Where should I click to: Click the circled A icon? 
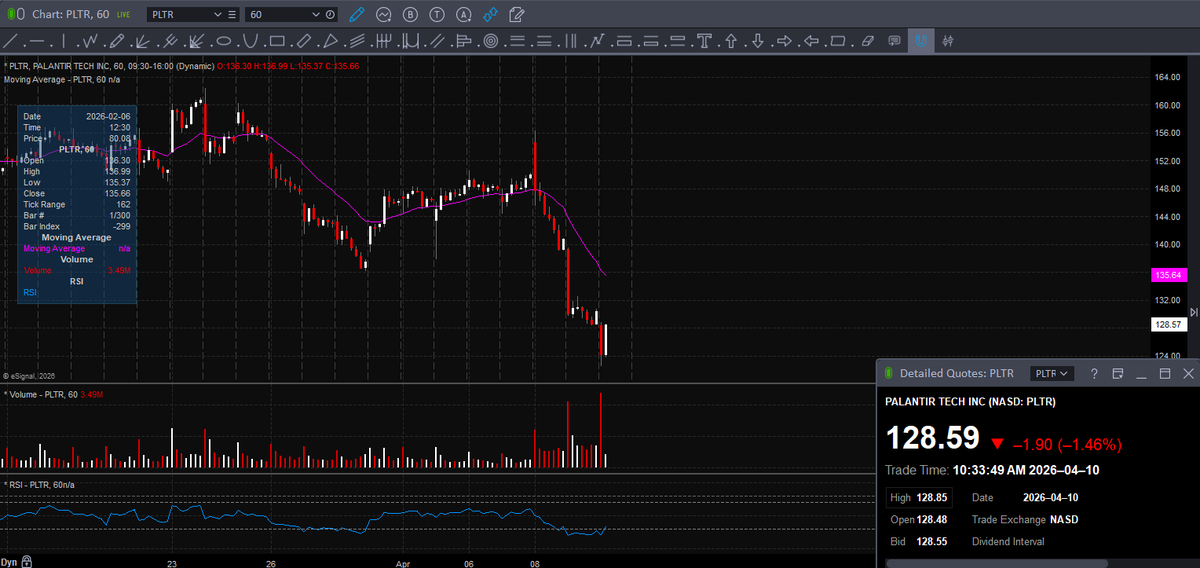[464, 15]
